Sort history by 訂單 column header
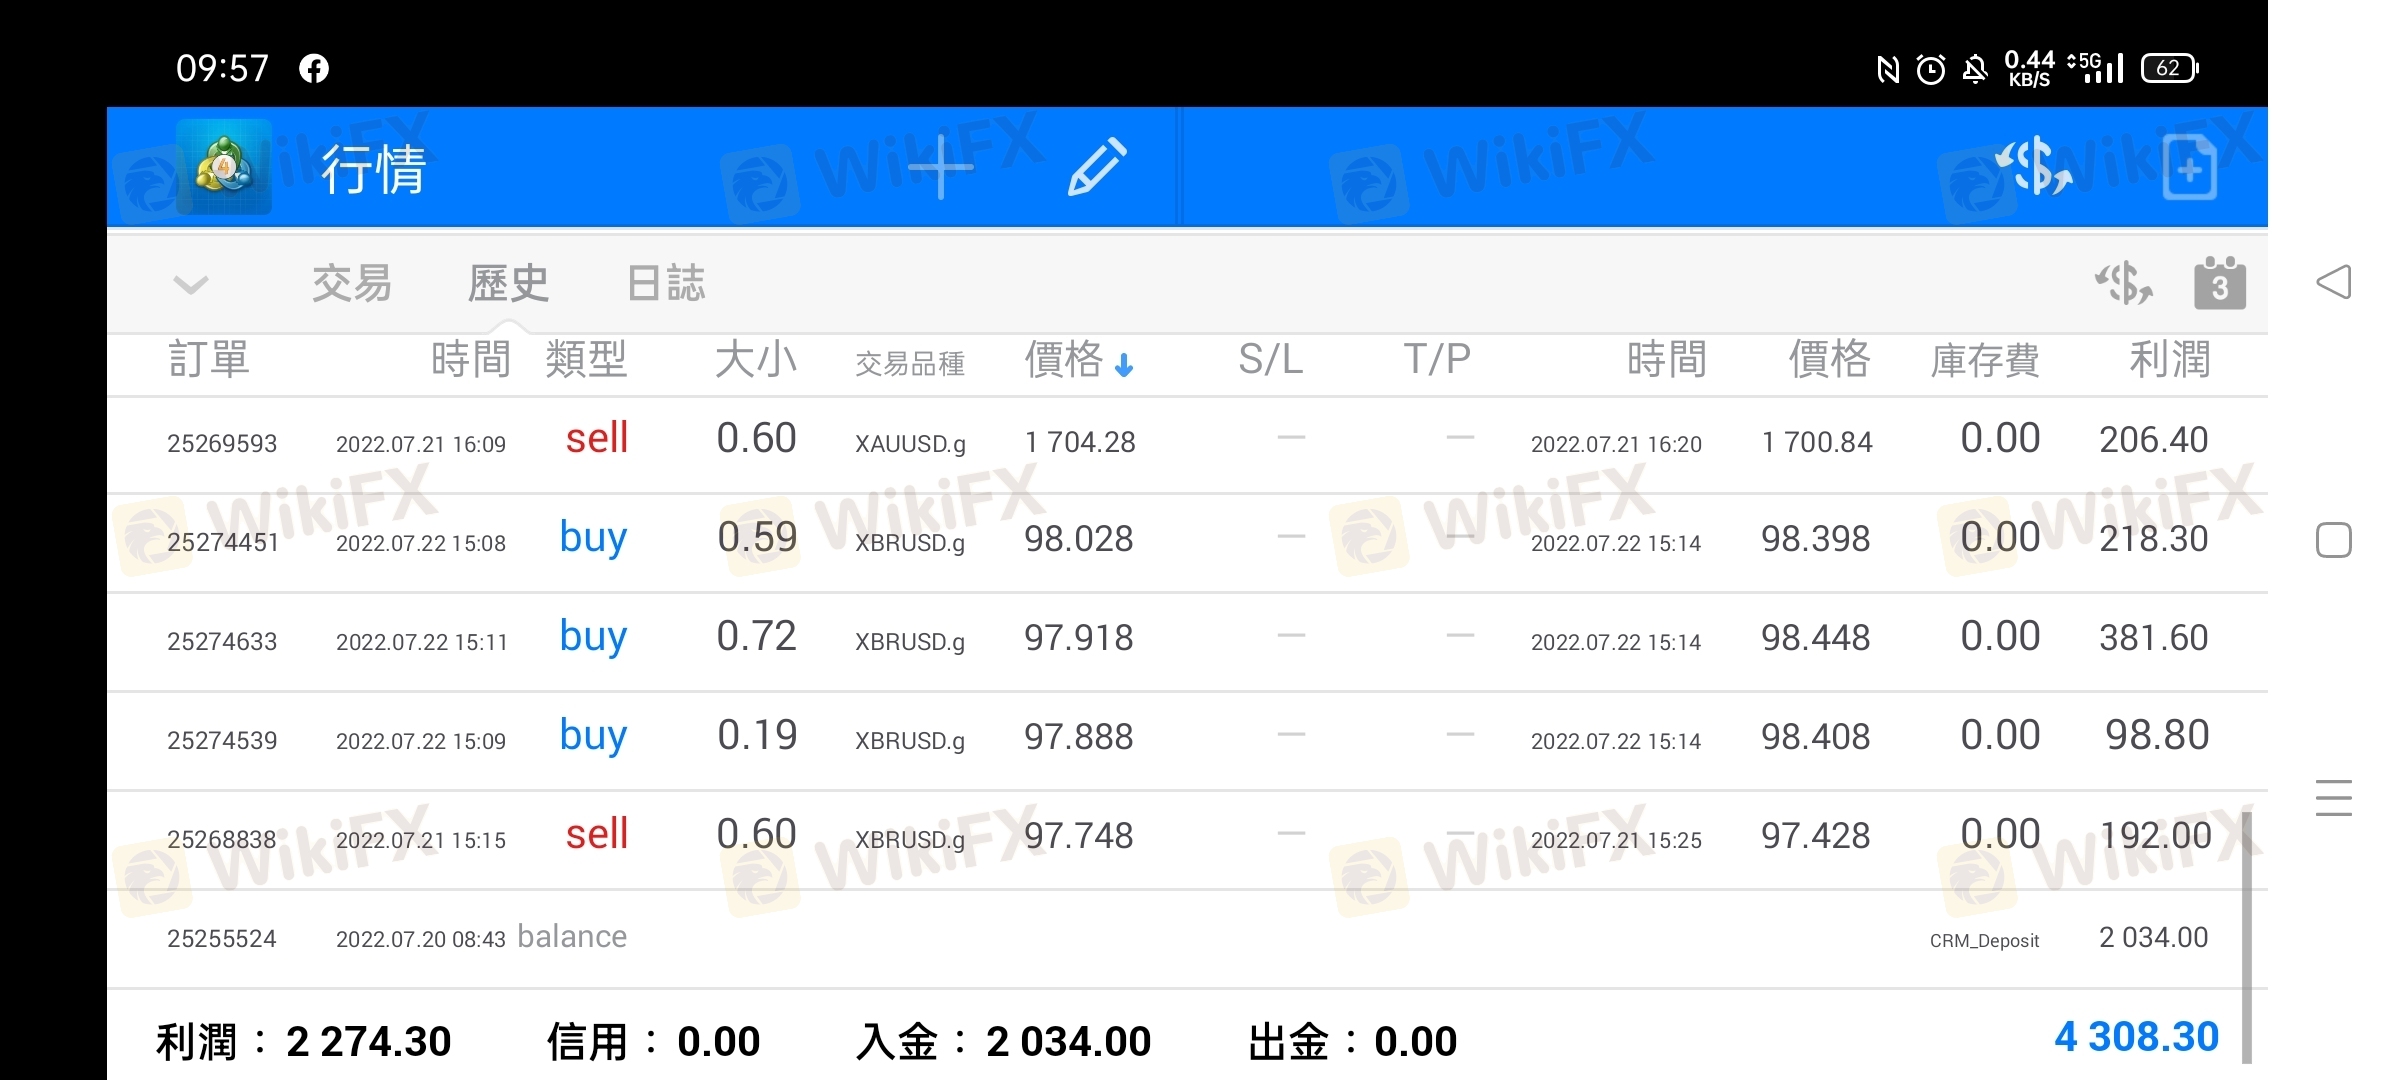The width and height of the screenshot is (2400, 1080). pyautogui.click(x=208, y=360)
